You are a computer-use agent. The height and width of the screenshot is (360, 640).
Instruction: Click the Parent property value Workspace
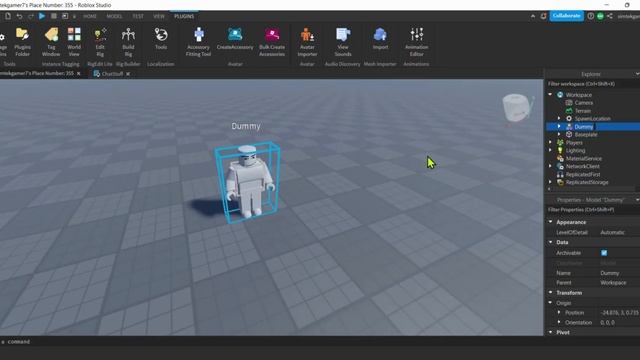tap(613, 282)
